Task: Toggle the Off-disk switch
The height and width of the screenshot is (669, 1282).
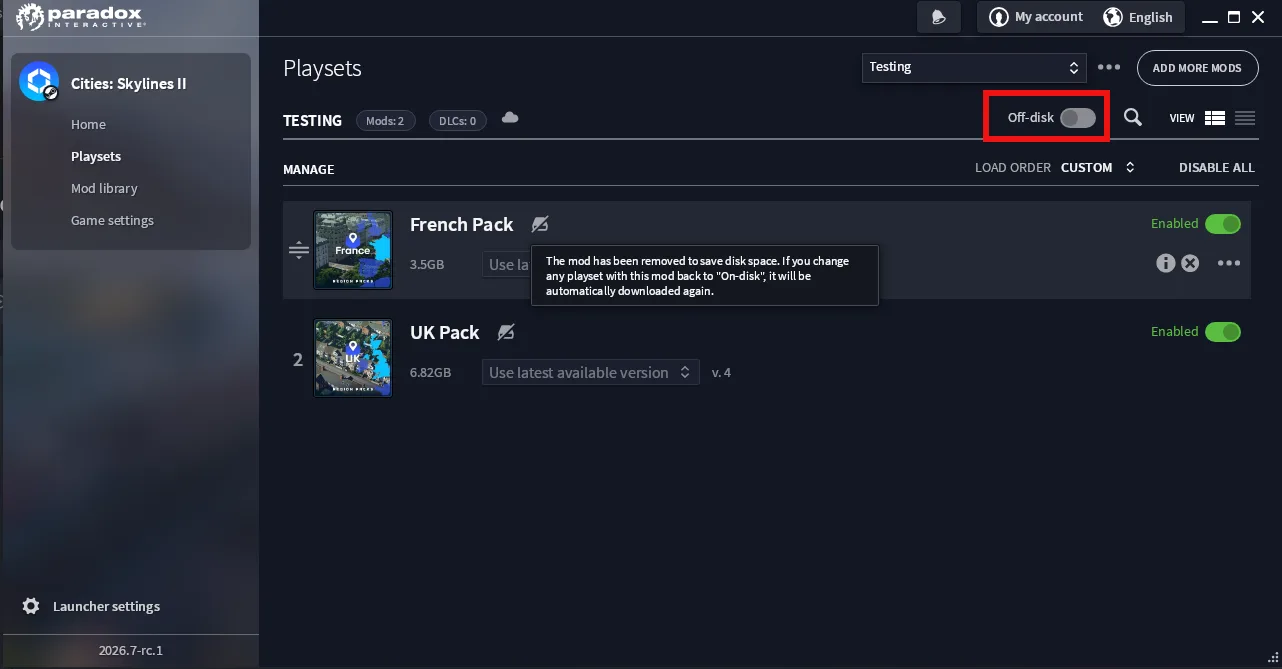Action: 1078,118
